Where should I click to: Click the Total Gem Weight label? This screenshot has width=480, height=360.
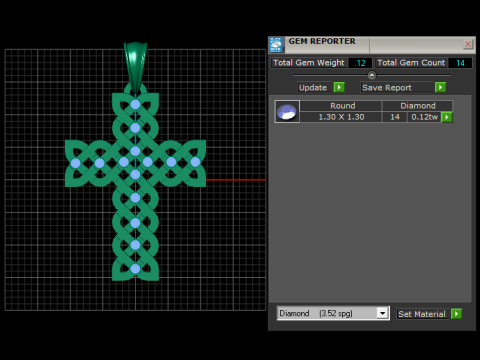[x=309, y=63]
